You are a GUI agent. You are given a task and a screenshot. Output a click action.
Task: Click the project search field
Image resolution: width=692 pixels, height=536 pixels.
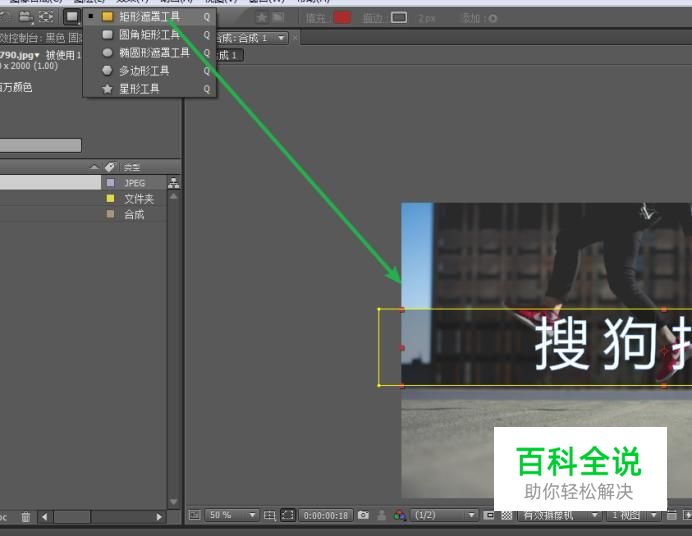40,145
